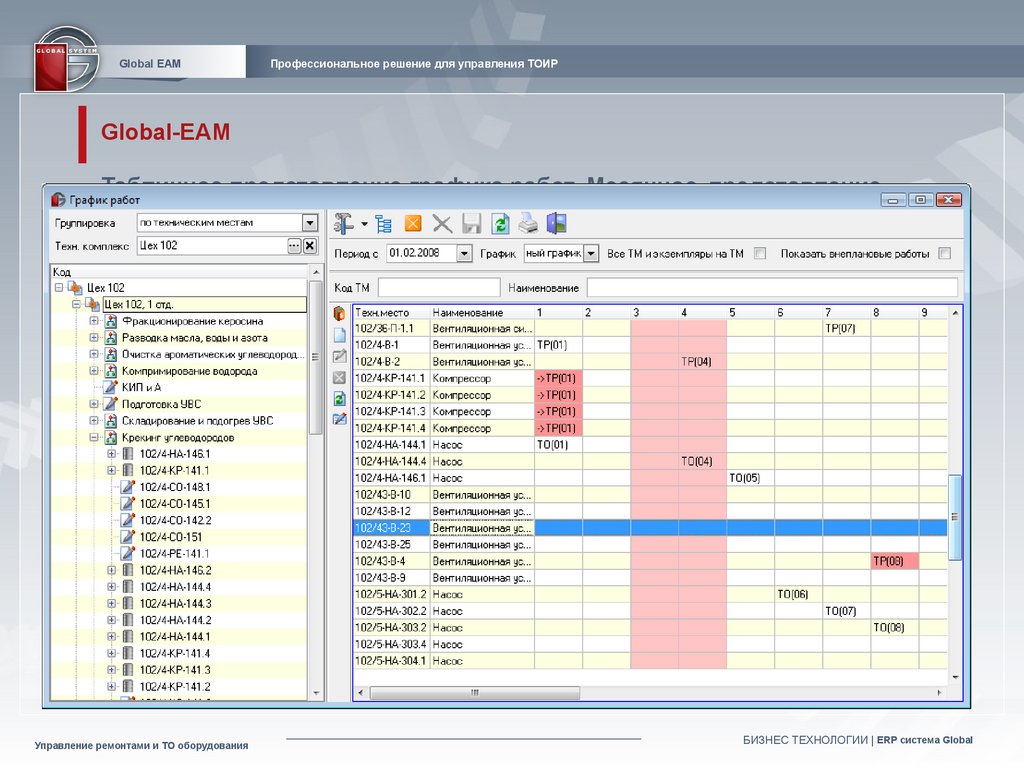
Task: Open the График type dropdown
Action: click(591, 254)
